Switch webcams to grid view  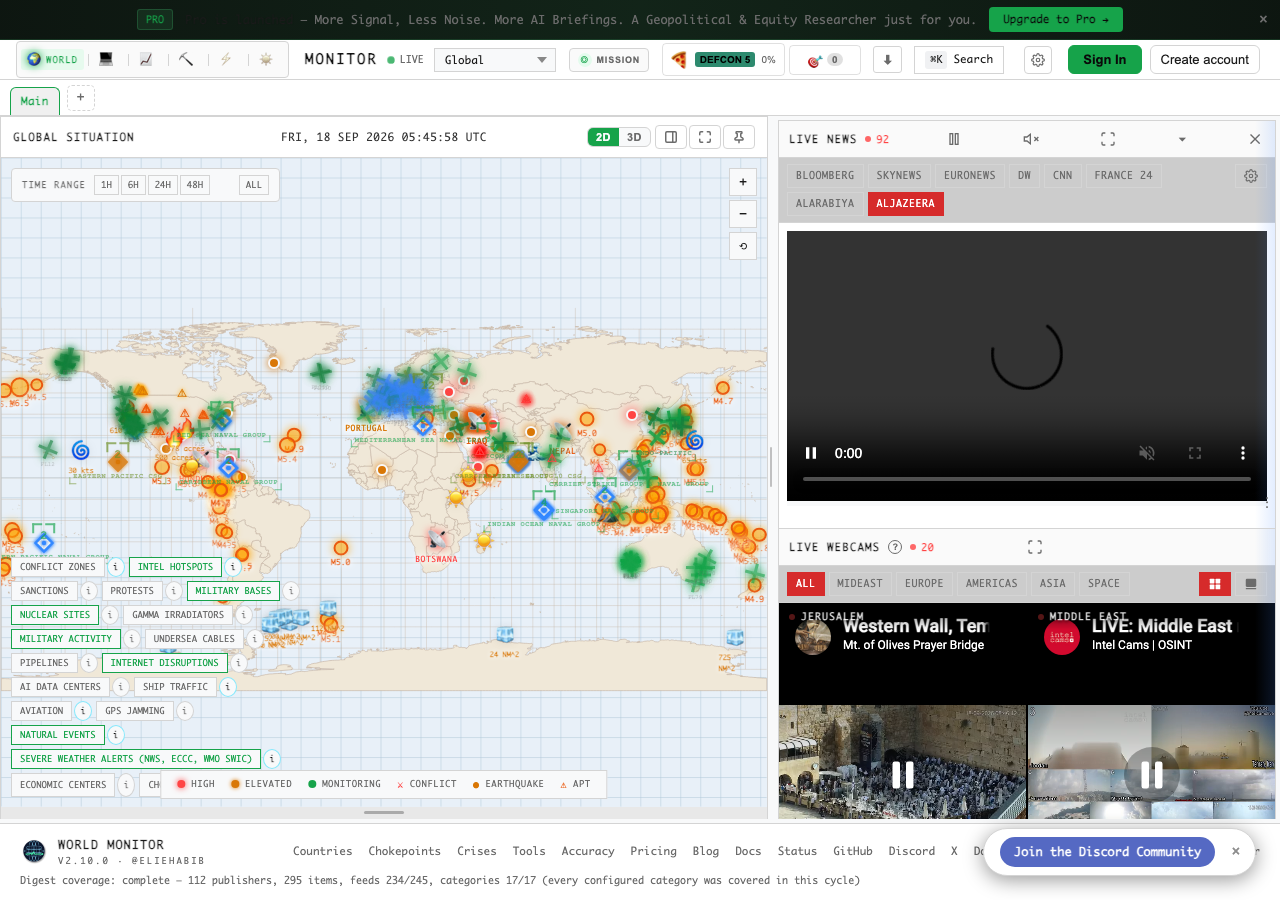click(1215, 584)
